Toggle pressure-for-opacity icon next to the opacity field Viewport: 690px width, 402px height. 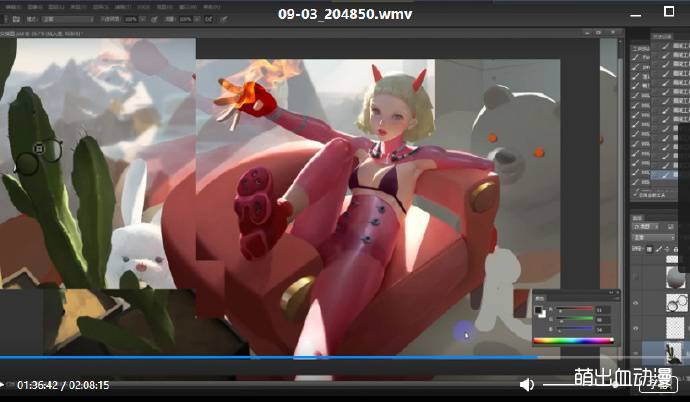[154, 19]
